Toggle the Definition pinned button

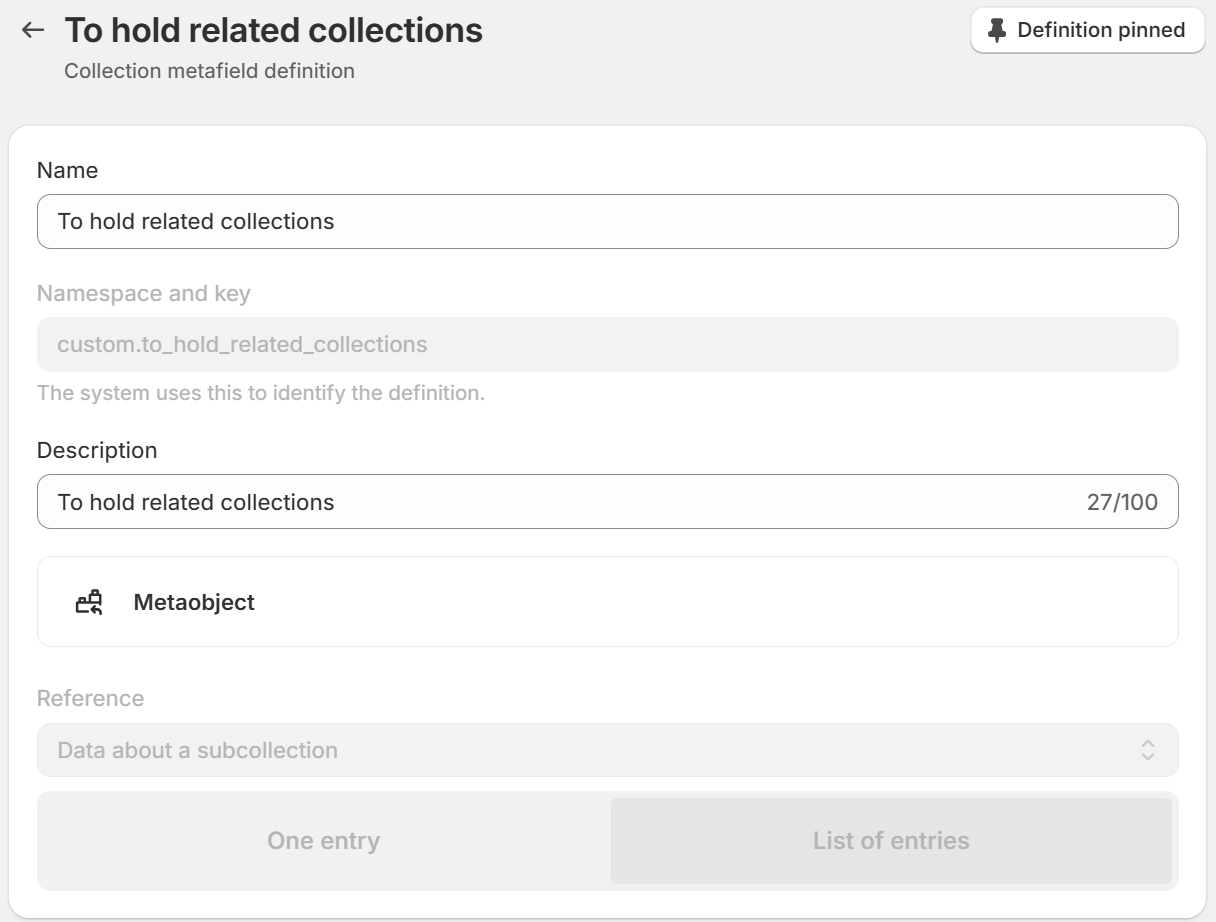(x=1087, y=30)
